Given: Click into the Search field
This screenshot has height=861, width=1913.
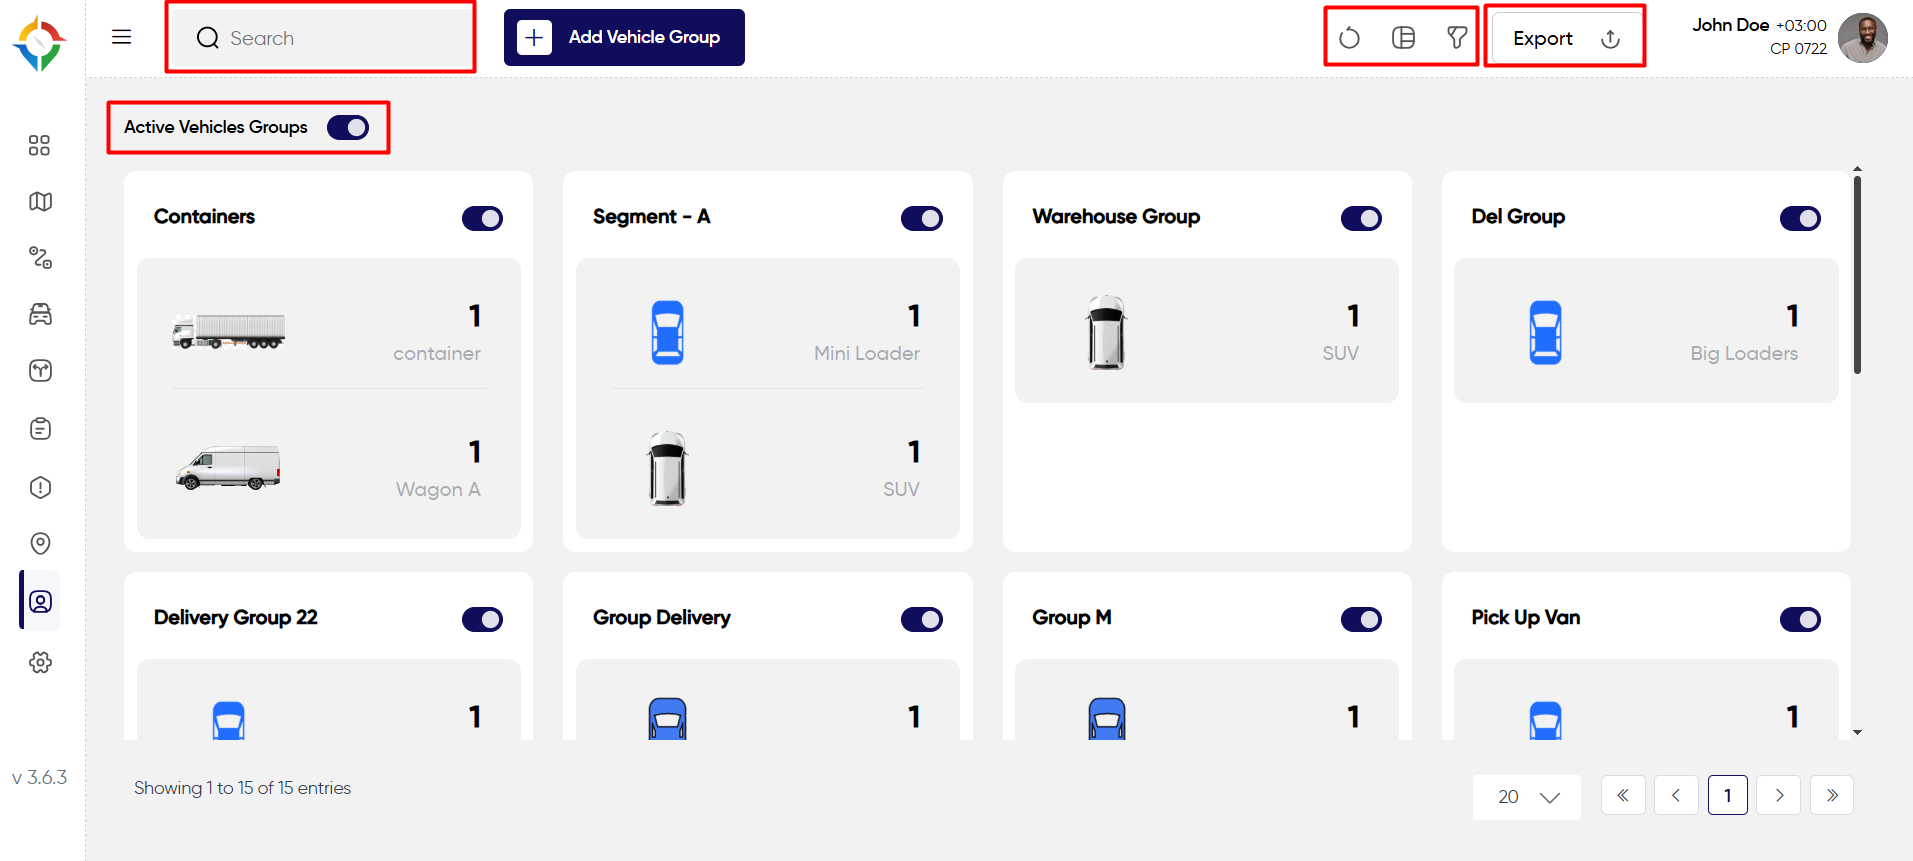Looking at the screenshot, I should point(320,38).
